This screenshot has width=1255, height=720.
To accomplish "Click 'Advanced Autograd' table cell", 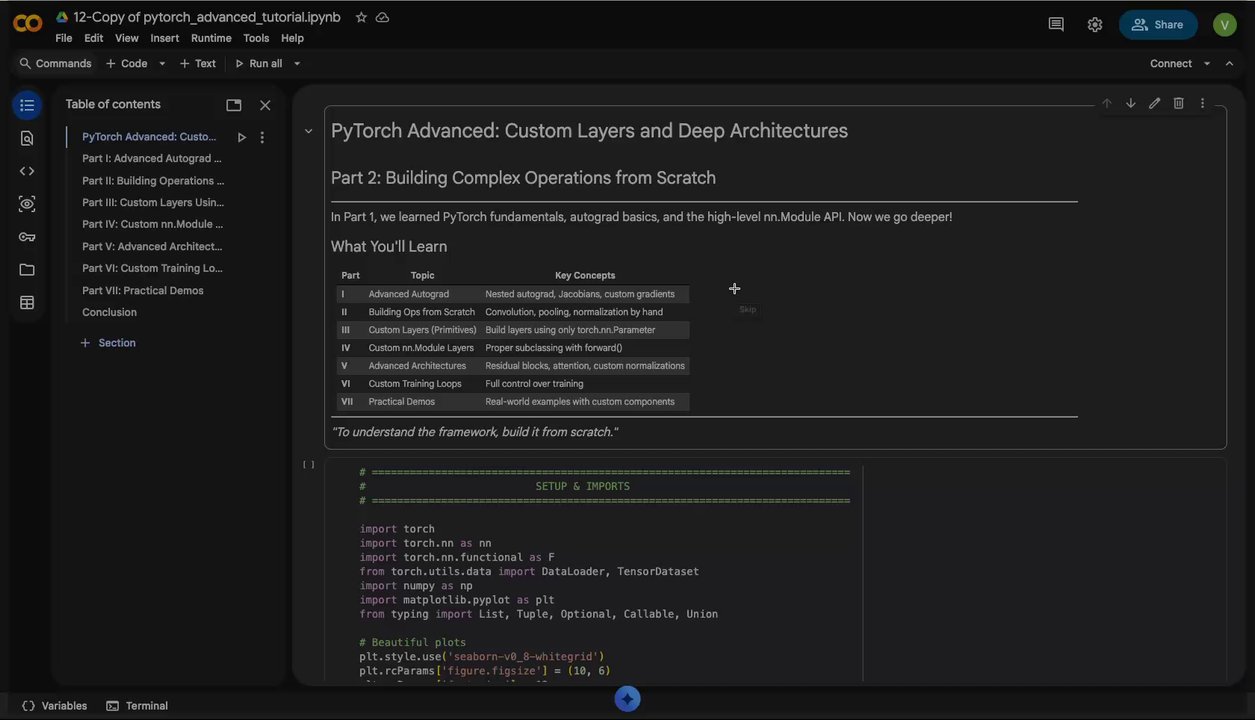I will [x=408, y=294].
